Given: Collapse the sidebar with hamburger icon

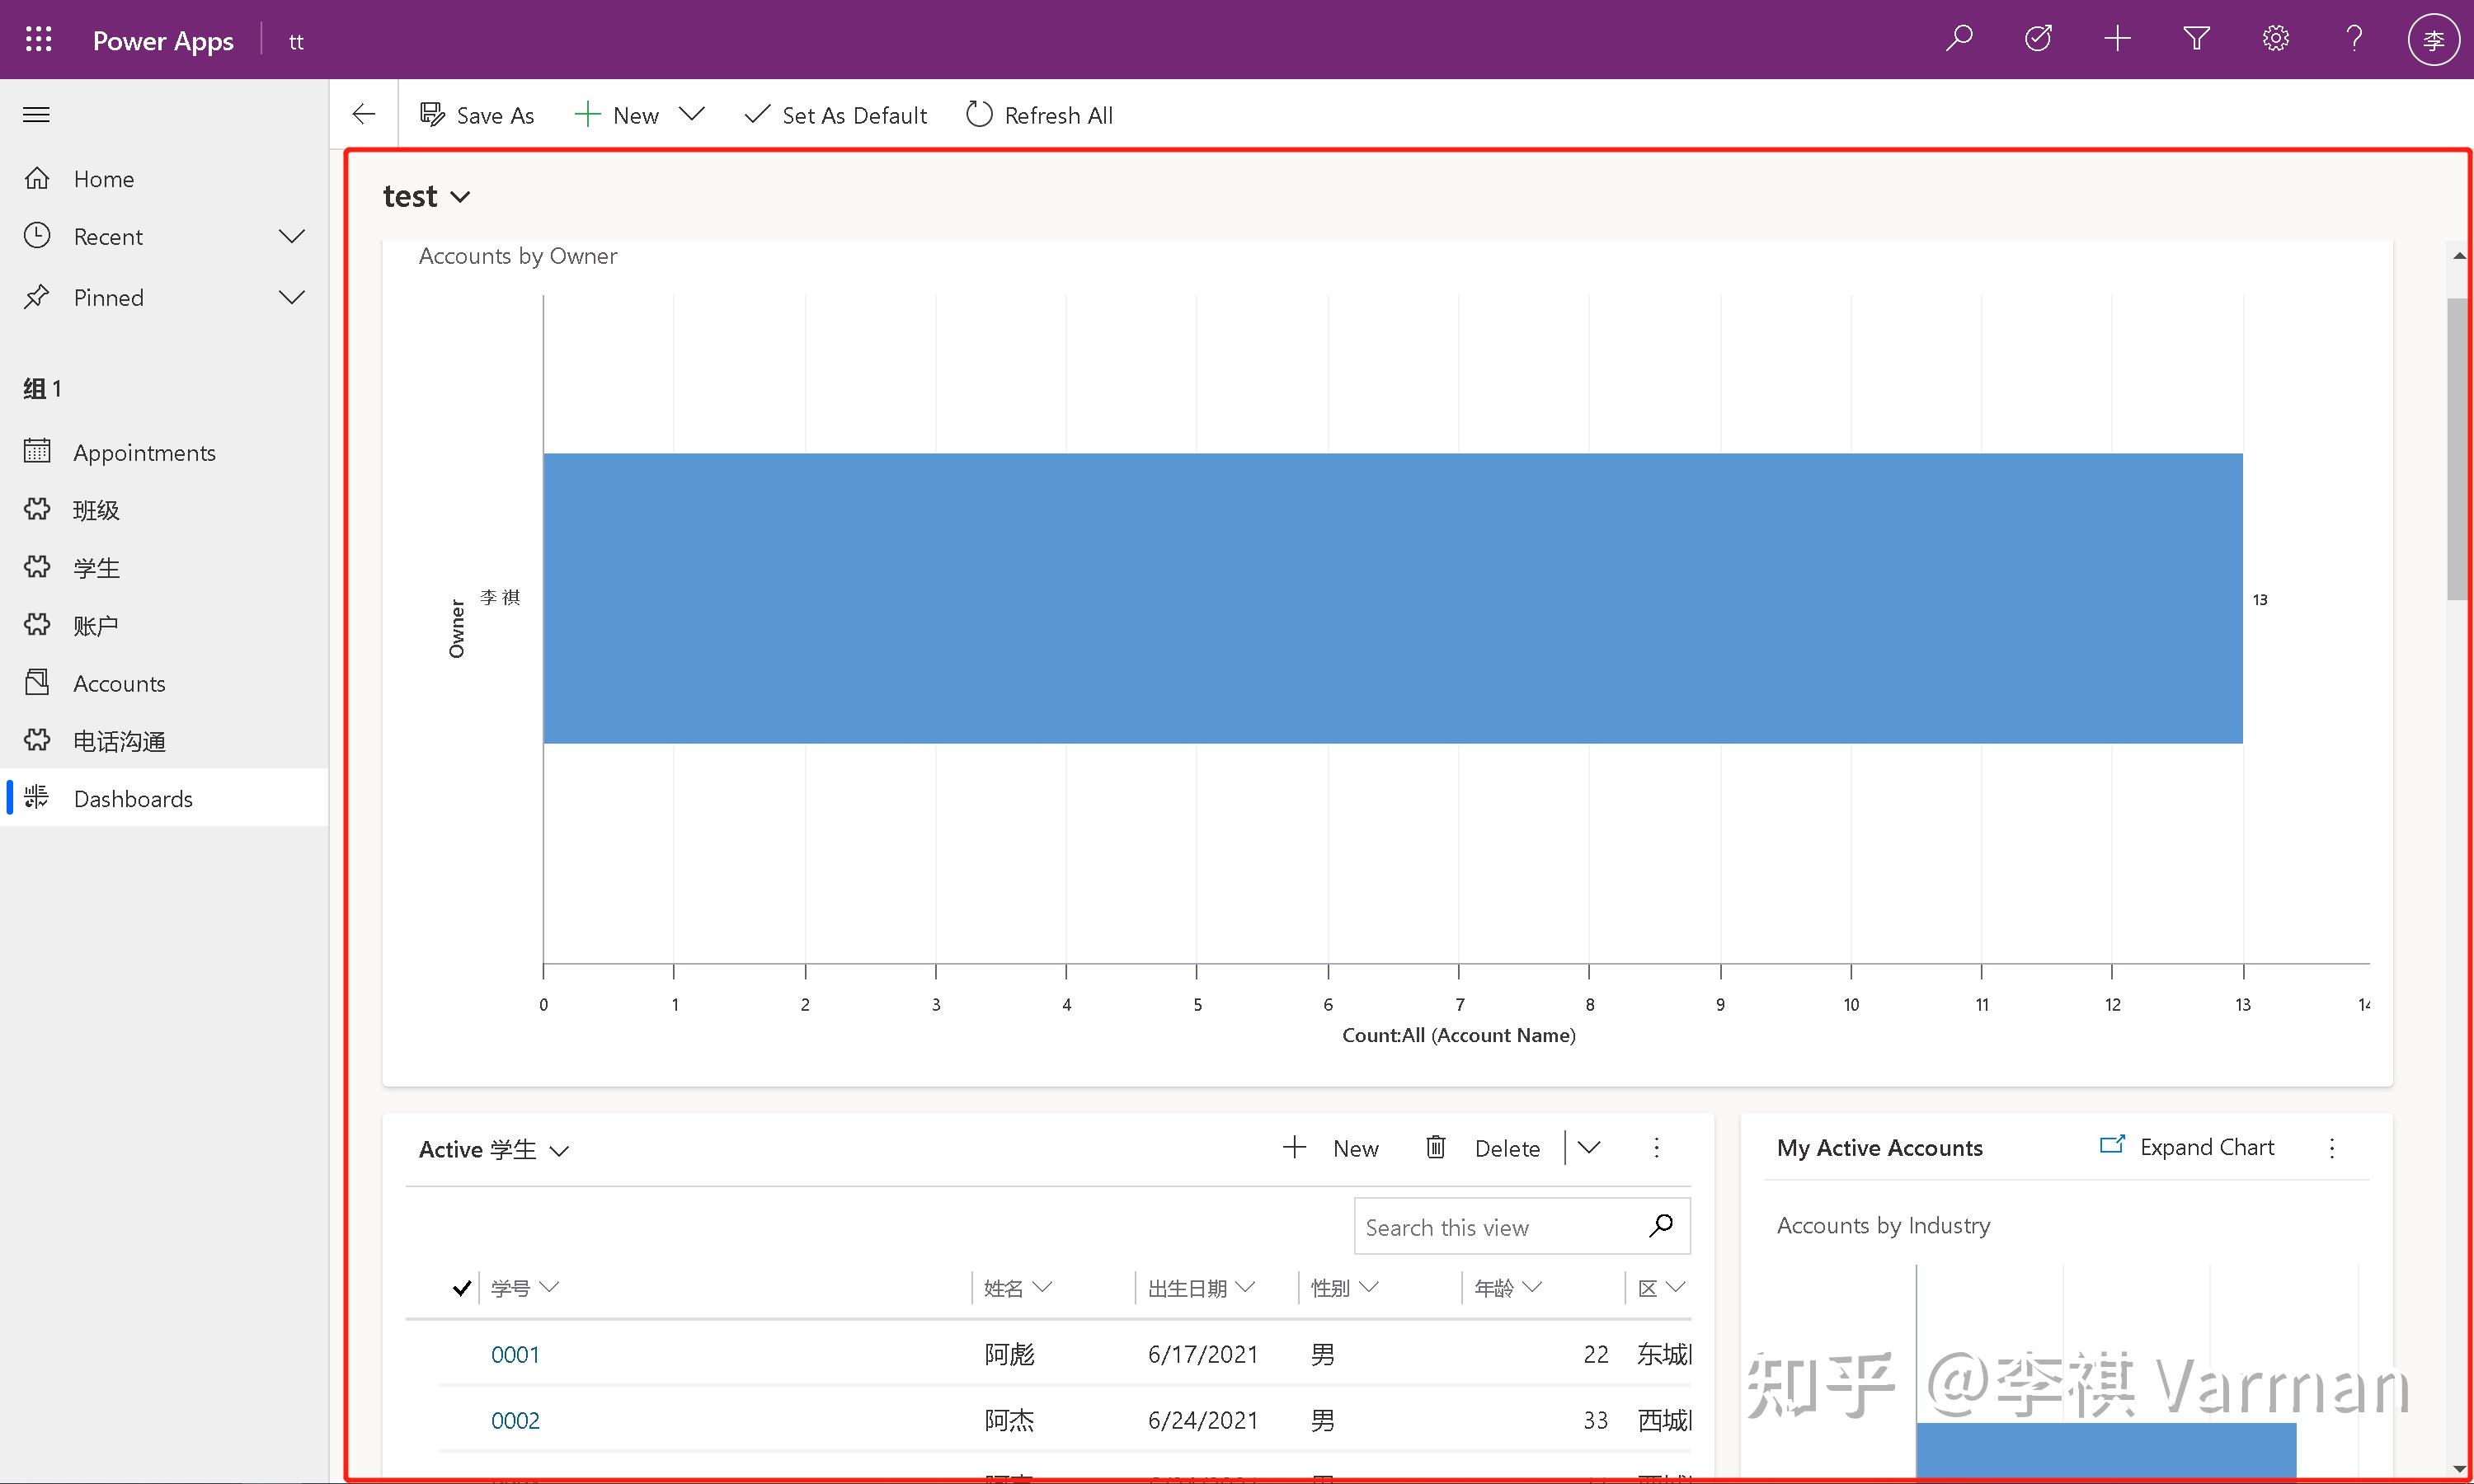Looking at the screenshot, I should pyautogui.click(x=36, y=115).
